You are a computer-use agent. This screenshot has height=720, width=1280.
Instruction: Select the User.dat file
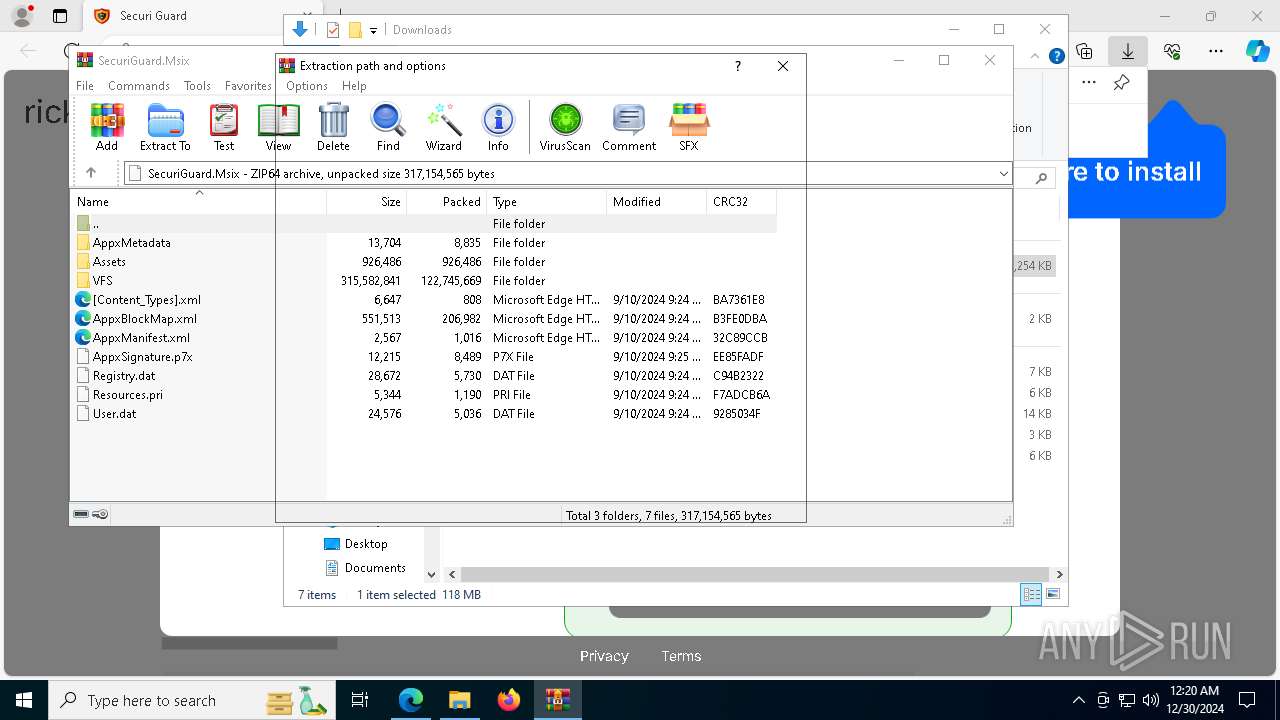pos(424,414)
